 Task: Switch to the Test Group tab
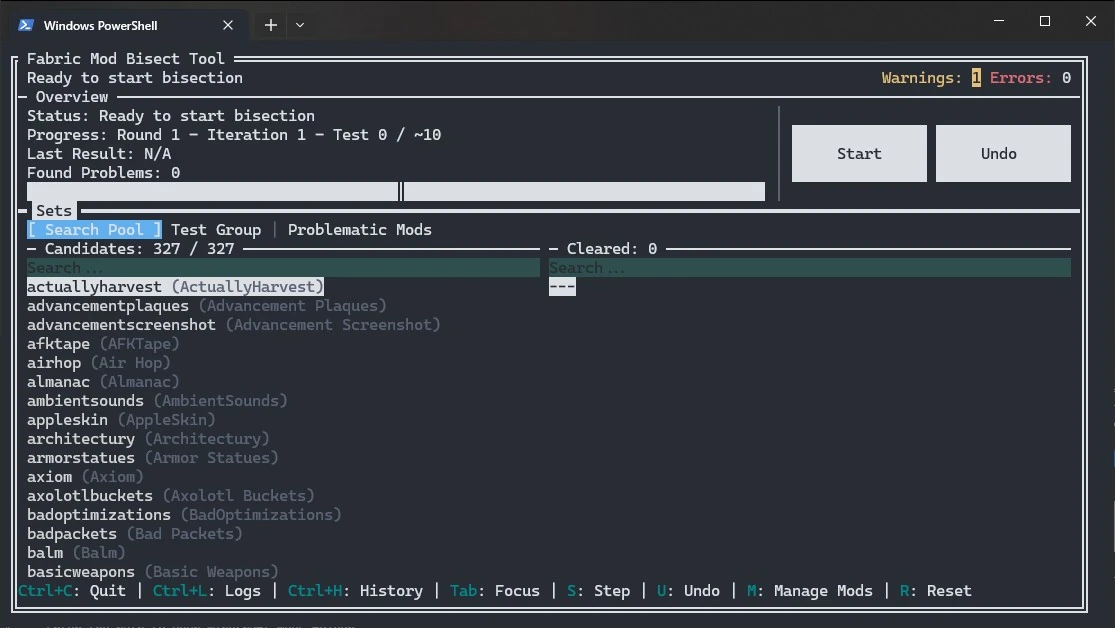pyautogui.click(x=216, y=230)
